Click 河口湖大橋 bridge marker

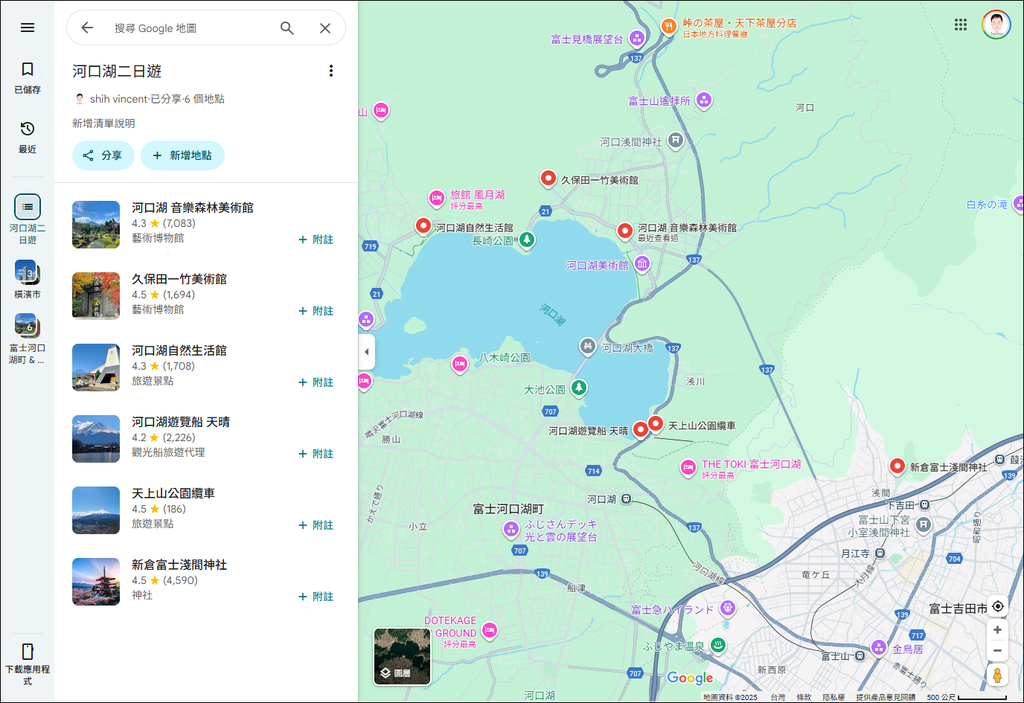click(x=588, y=346)
